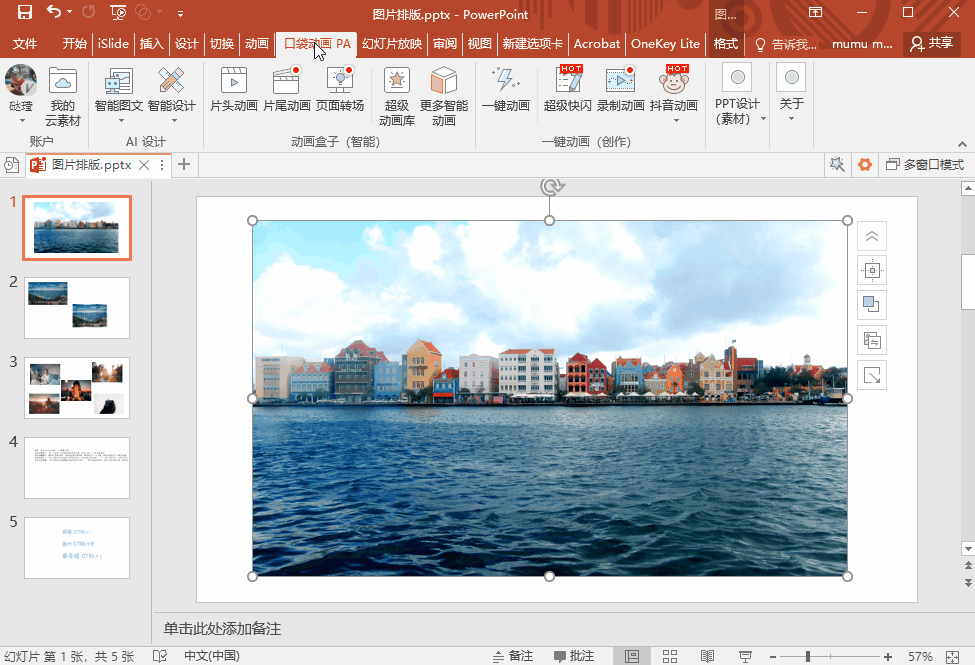The width and height of the screenshot is (975, 665).
Task: Click the replace picture icon beside picture
Action: click(x=872, y=340)
